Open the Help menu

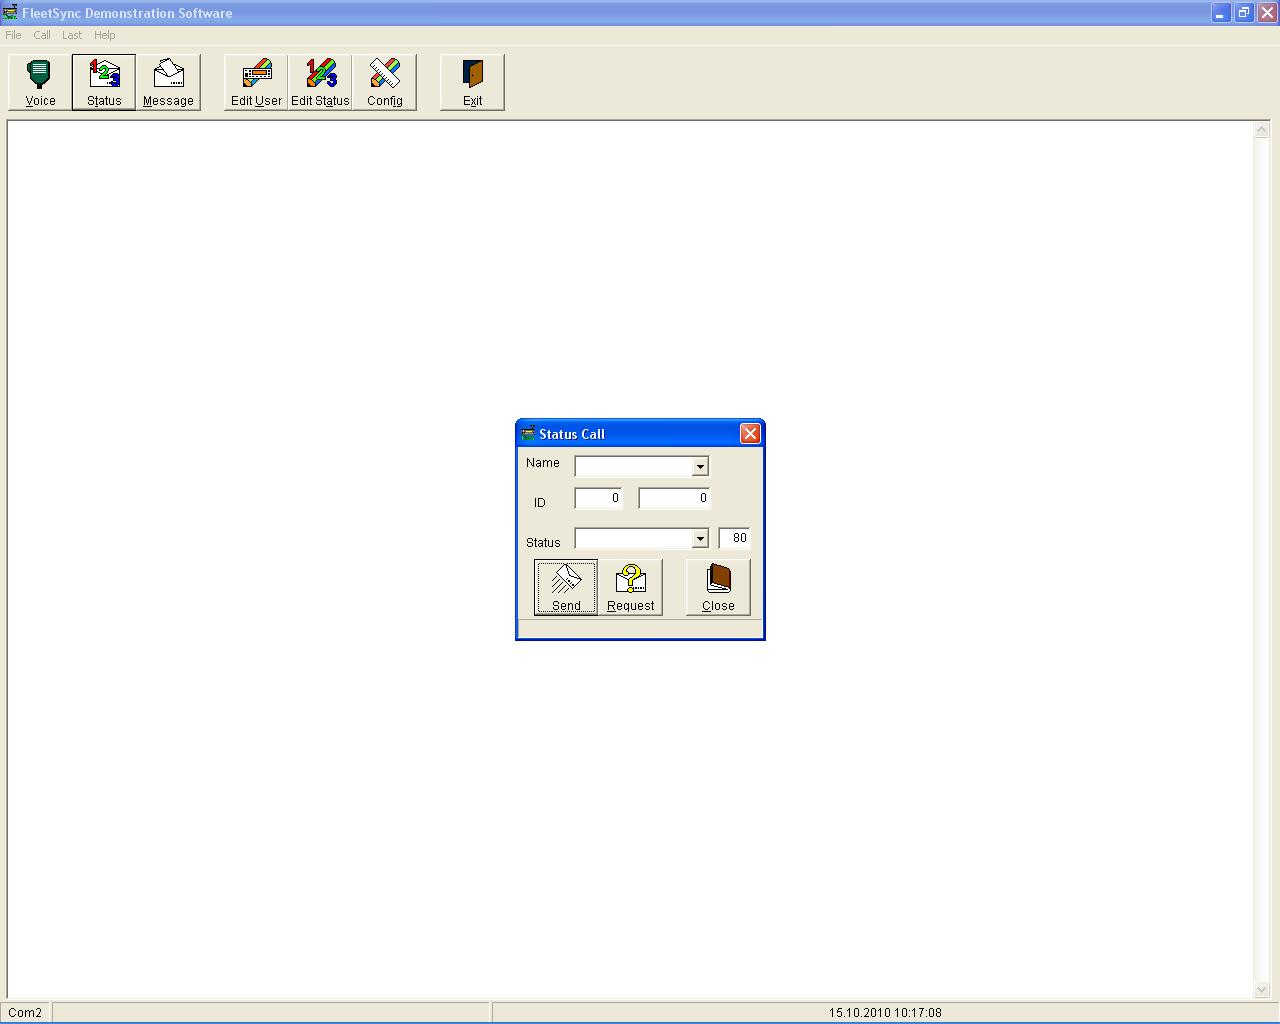coord(105,35)
